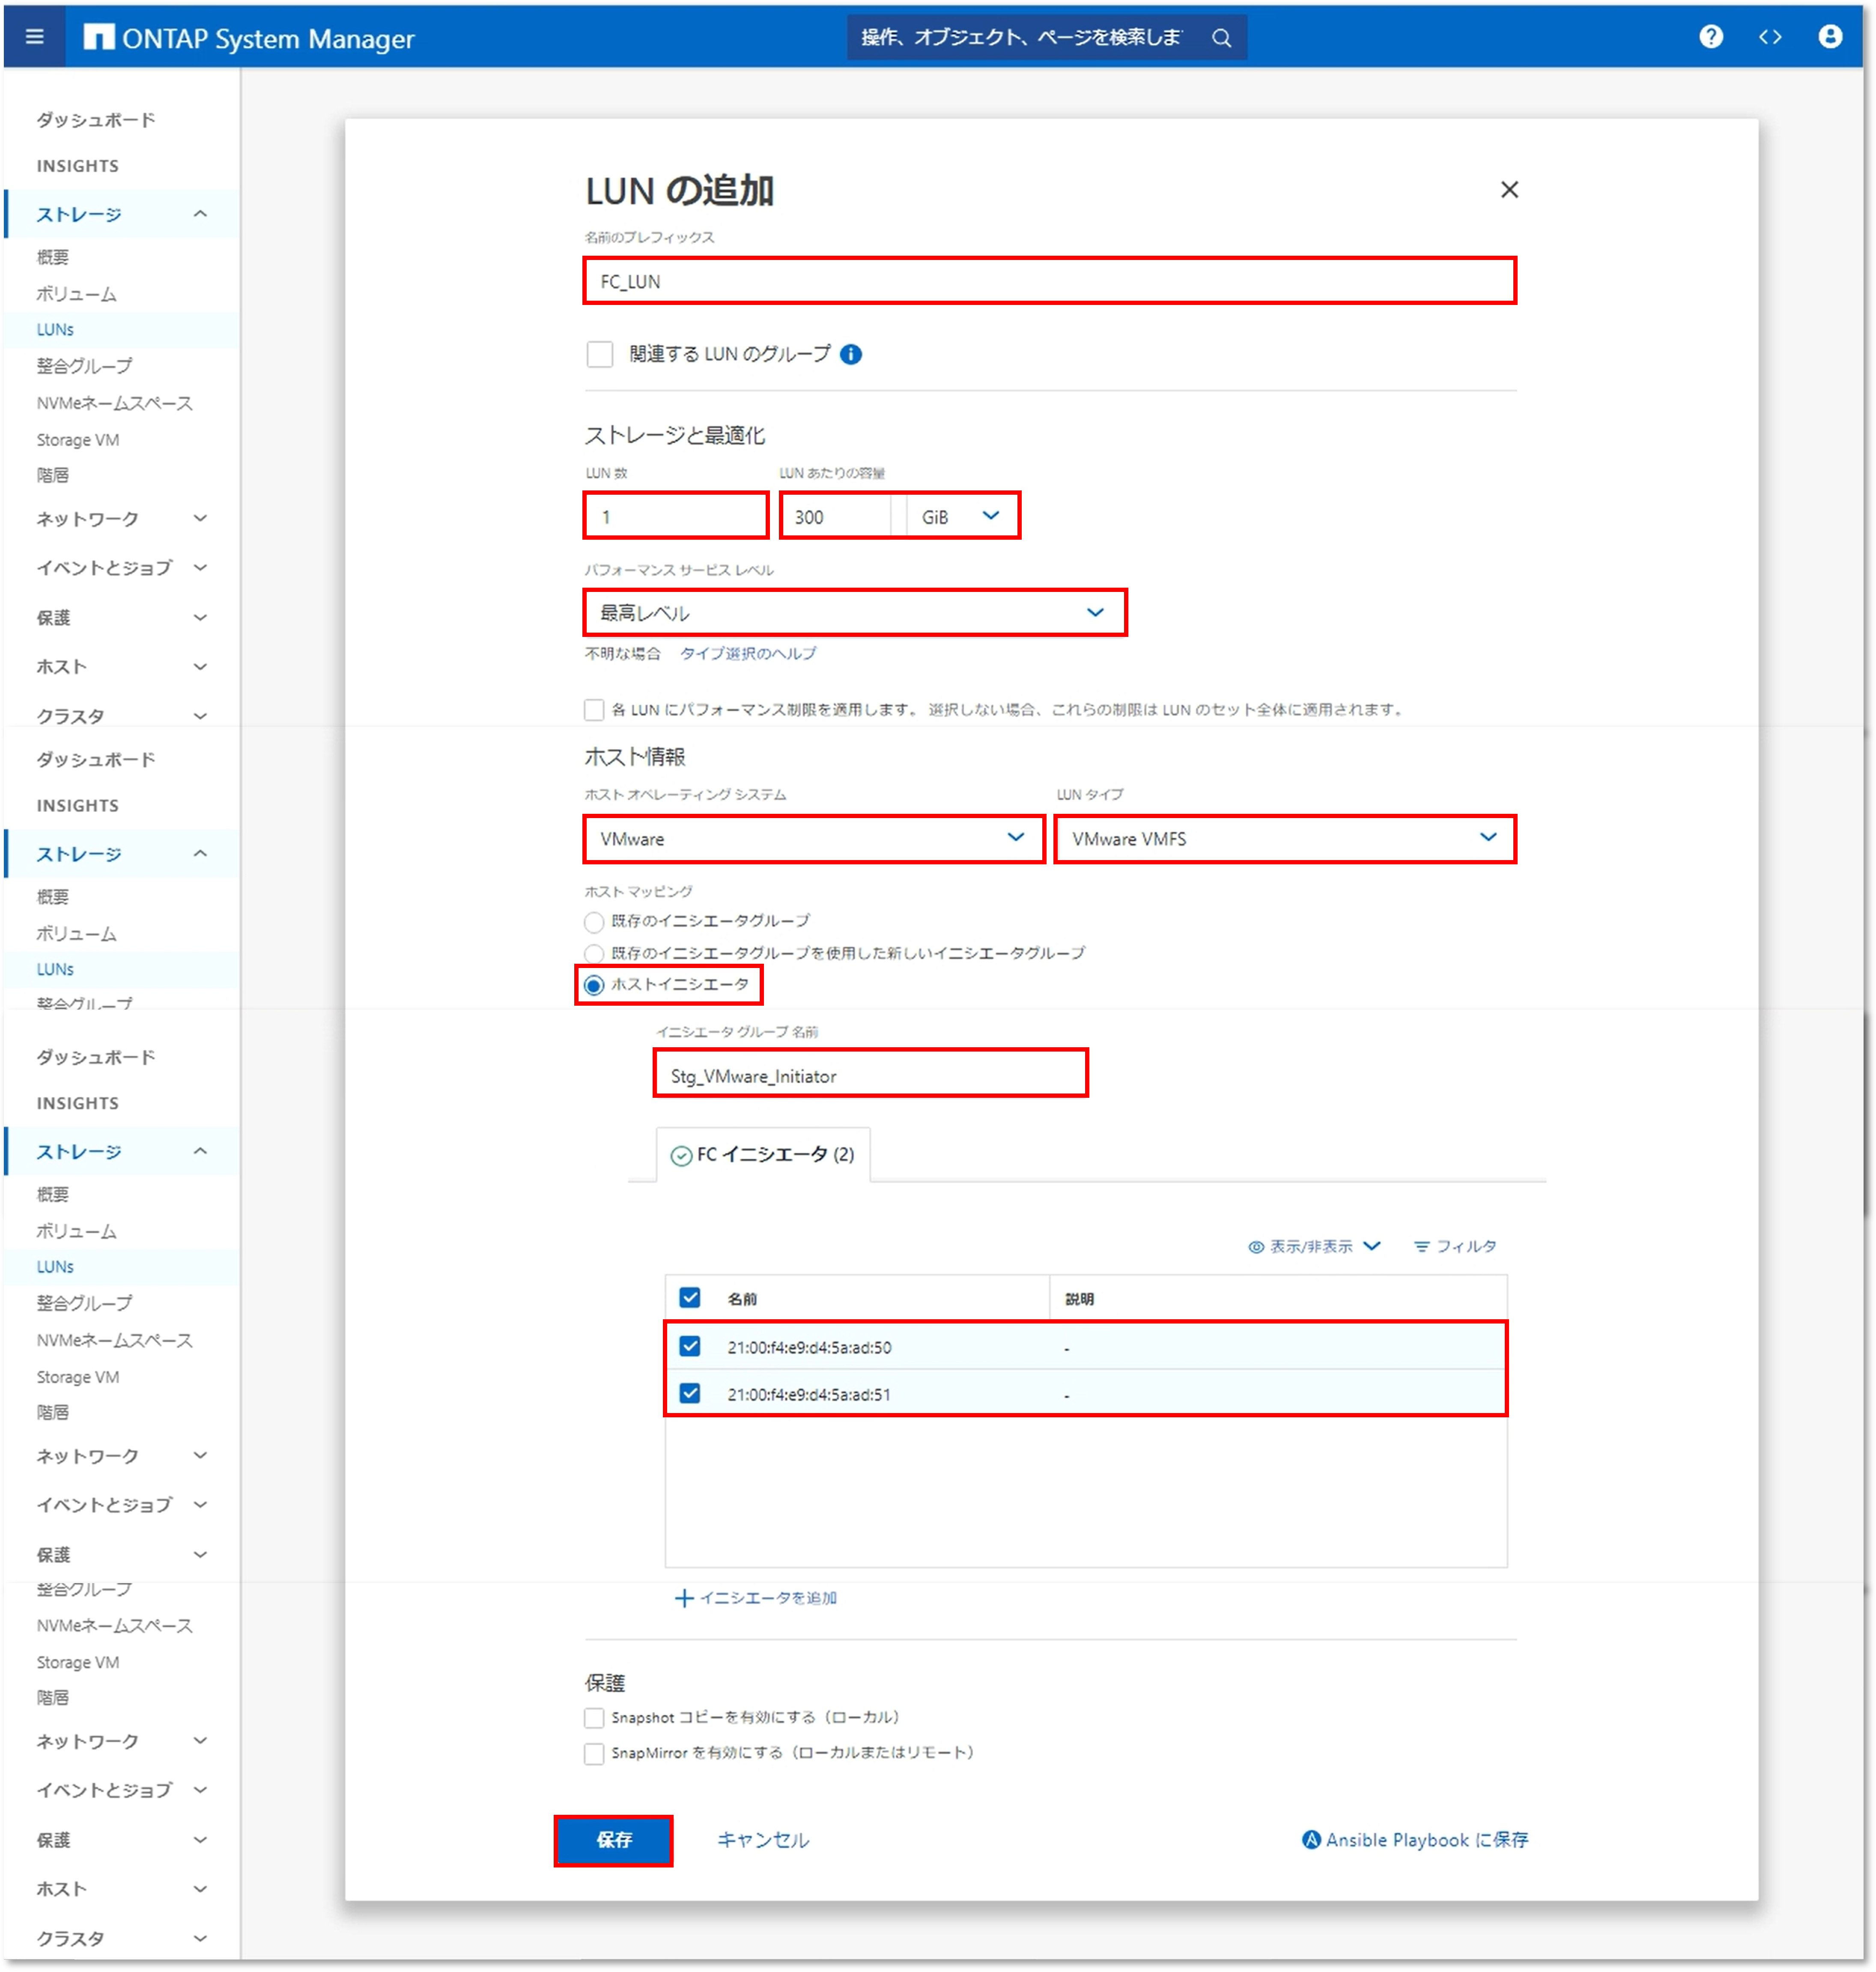Click the LUN capacity field showing 300
This screenshot has height=1972, width=1876.
838,516
